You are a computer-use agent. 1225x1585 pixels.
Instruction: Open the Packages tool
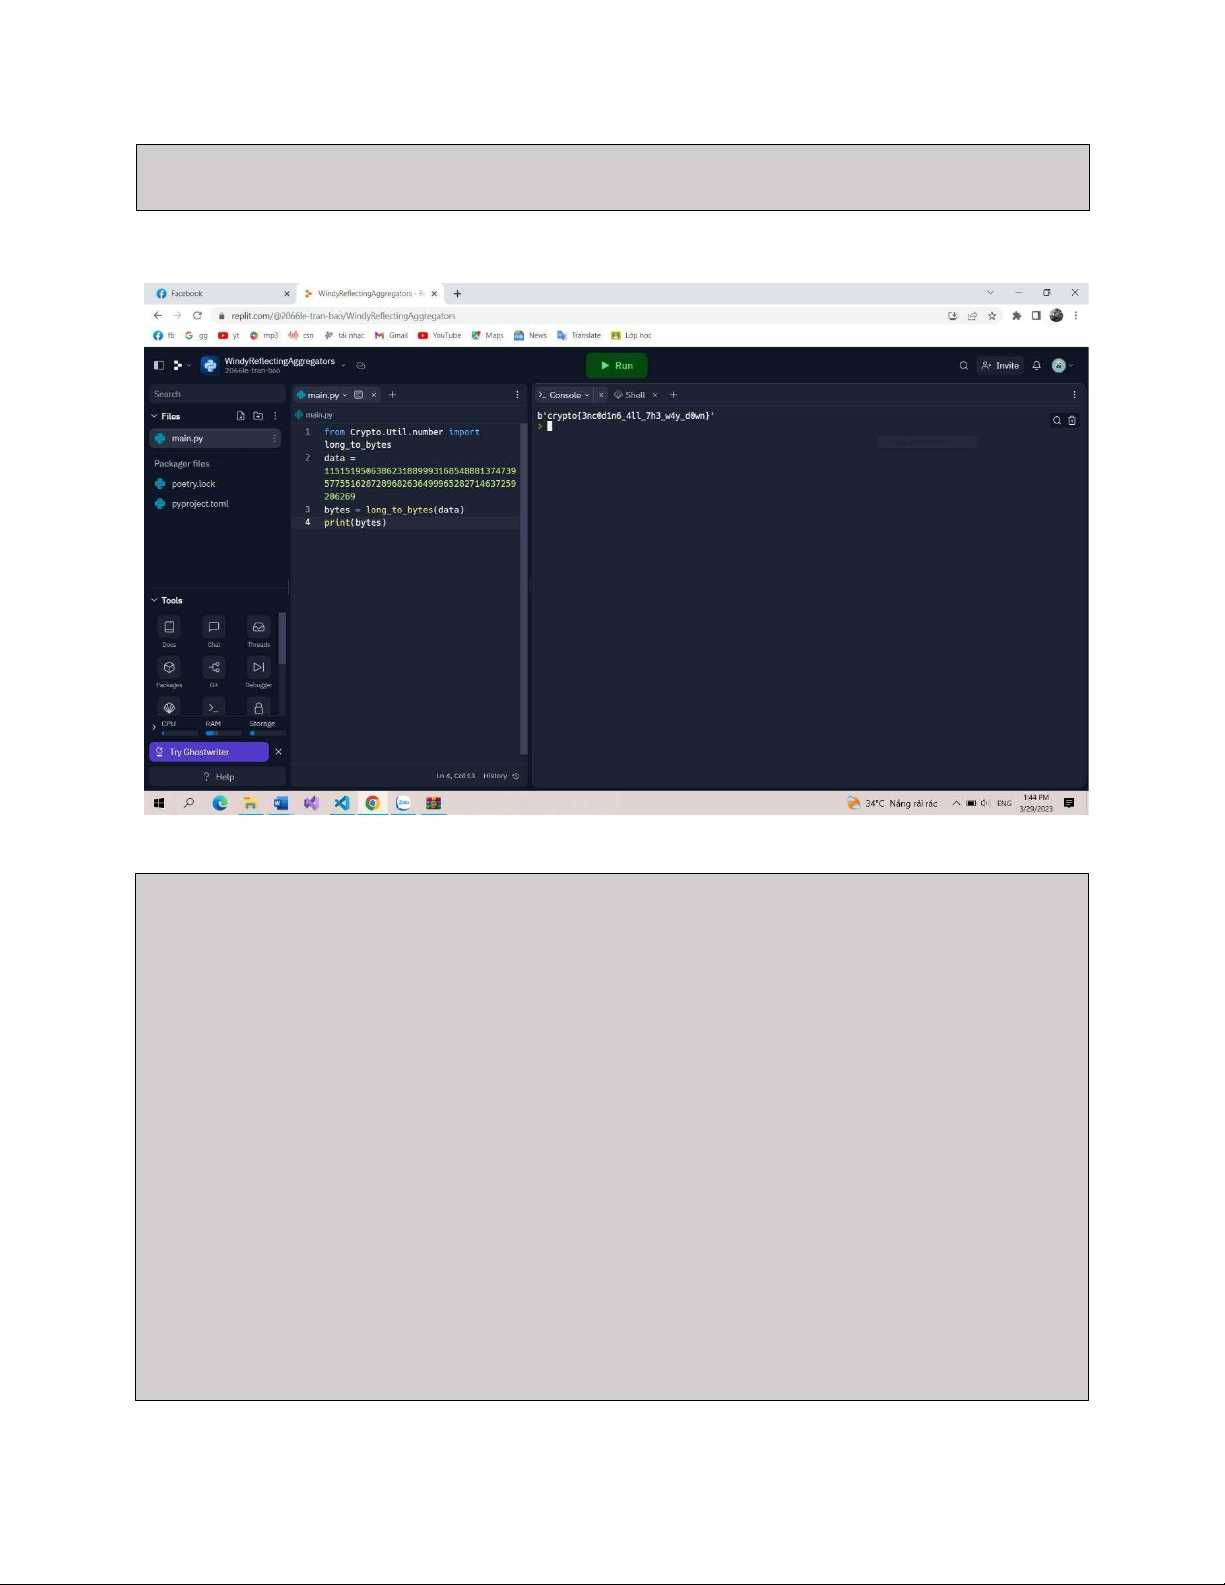click(x=169, y=667)
